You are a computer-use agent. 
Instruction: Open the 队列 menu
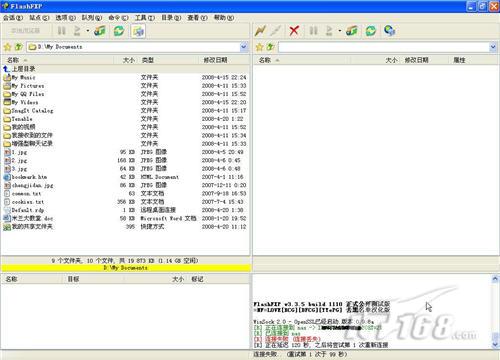pyautogui.click(x=92, y=18)
